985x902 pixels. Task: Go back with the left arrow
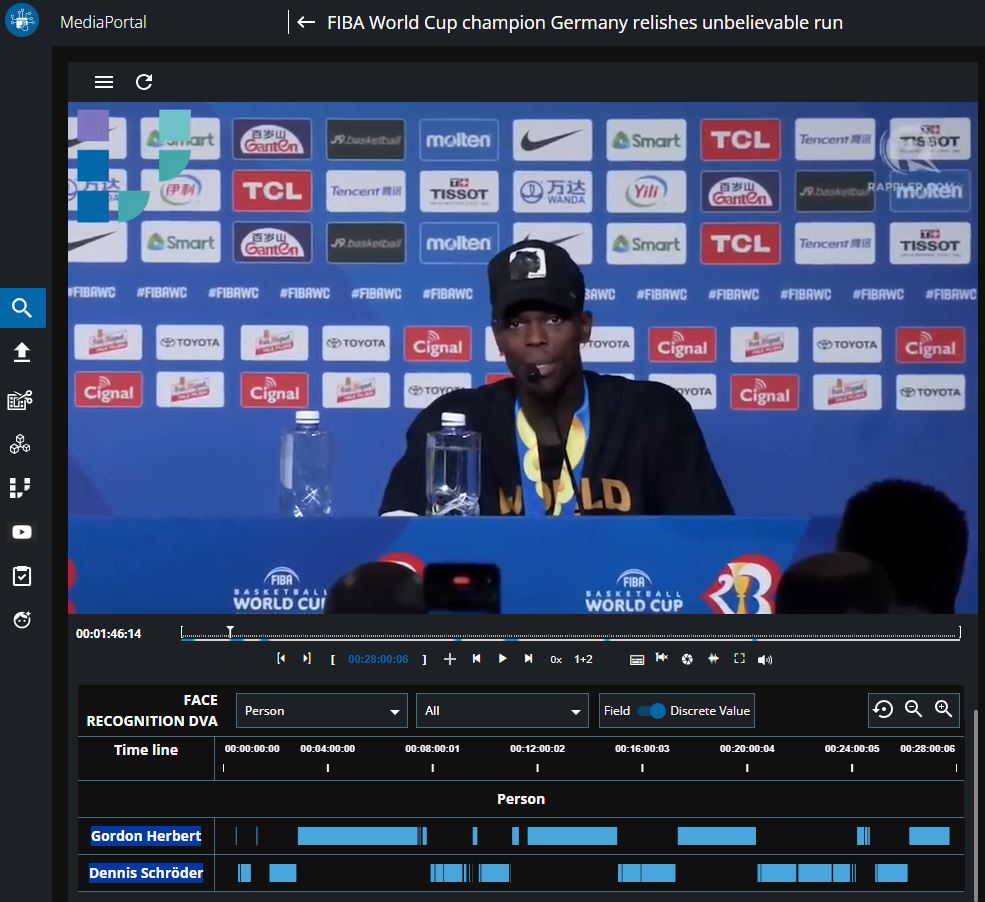[306, 23]
